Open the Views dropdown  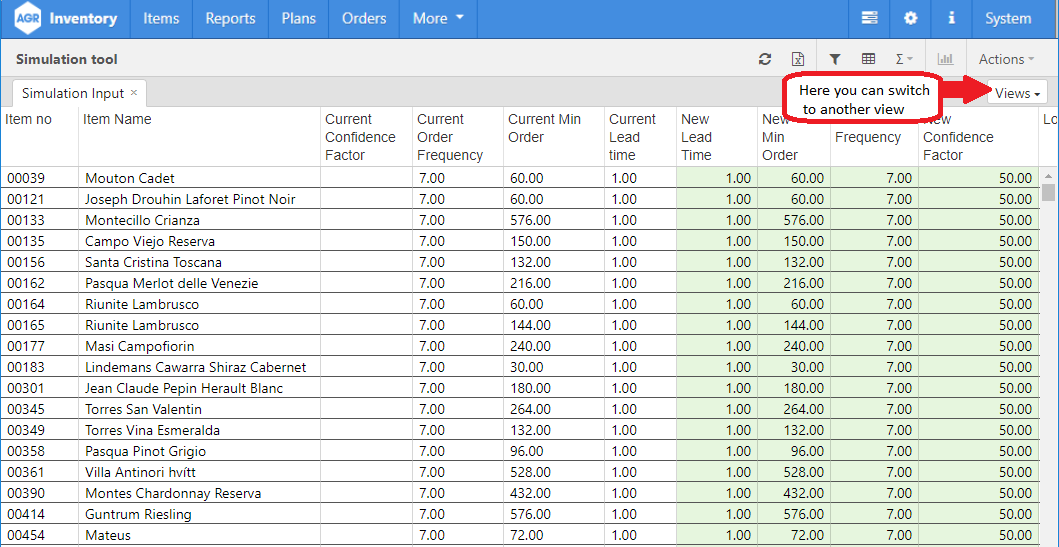(x=1017, y=93)
